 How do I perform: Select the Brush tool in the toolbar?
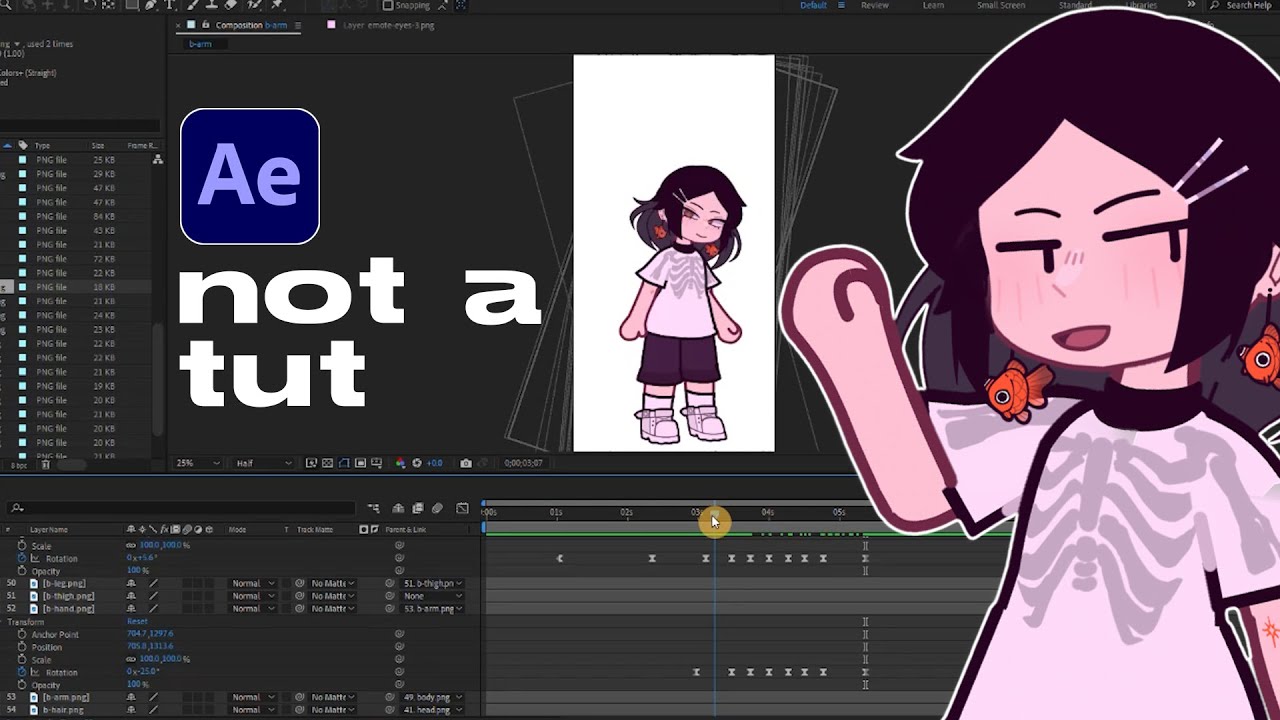coord(192,5)
